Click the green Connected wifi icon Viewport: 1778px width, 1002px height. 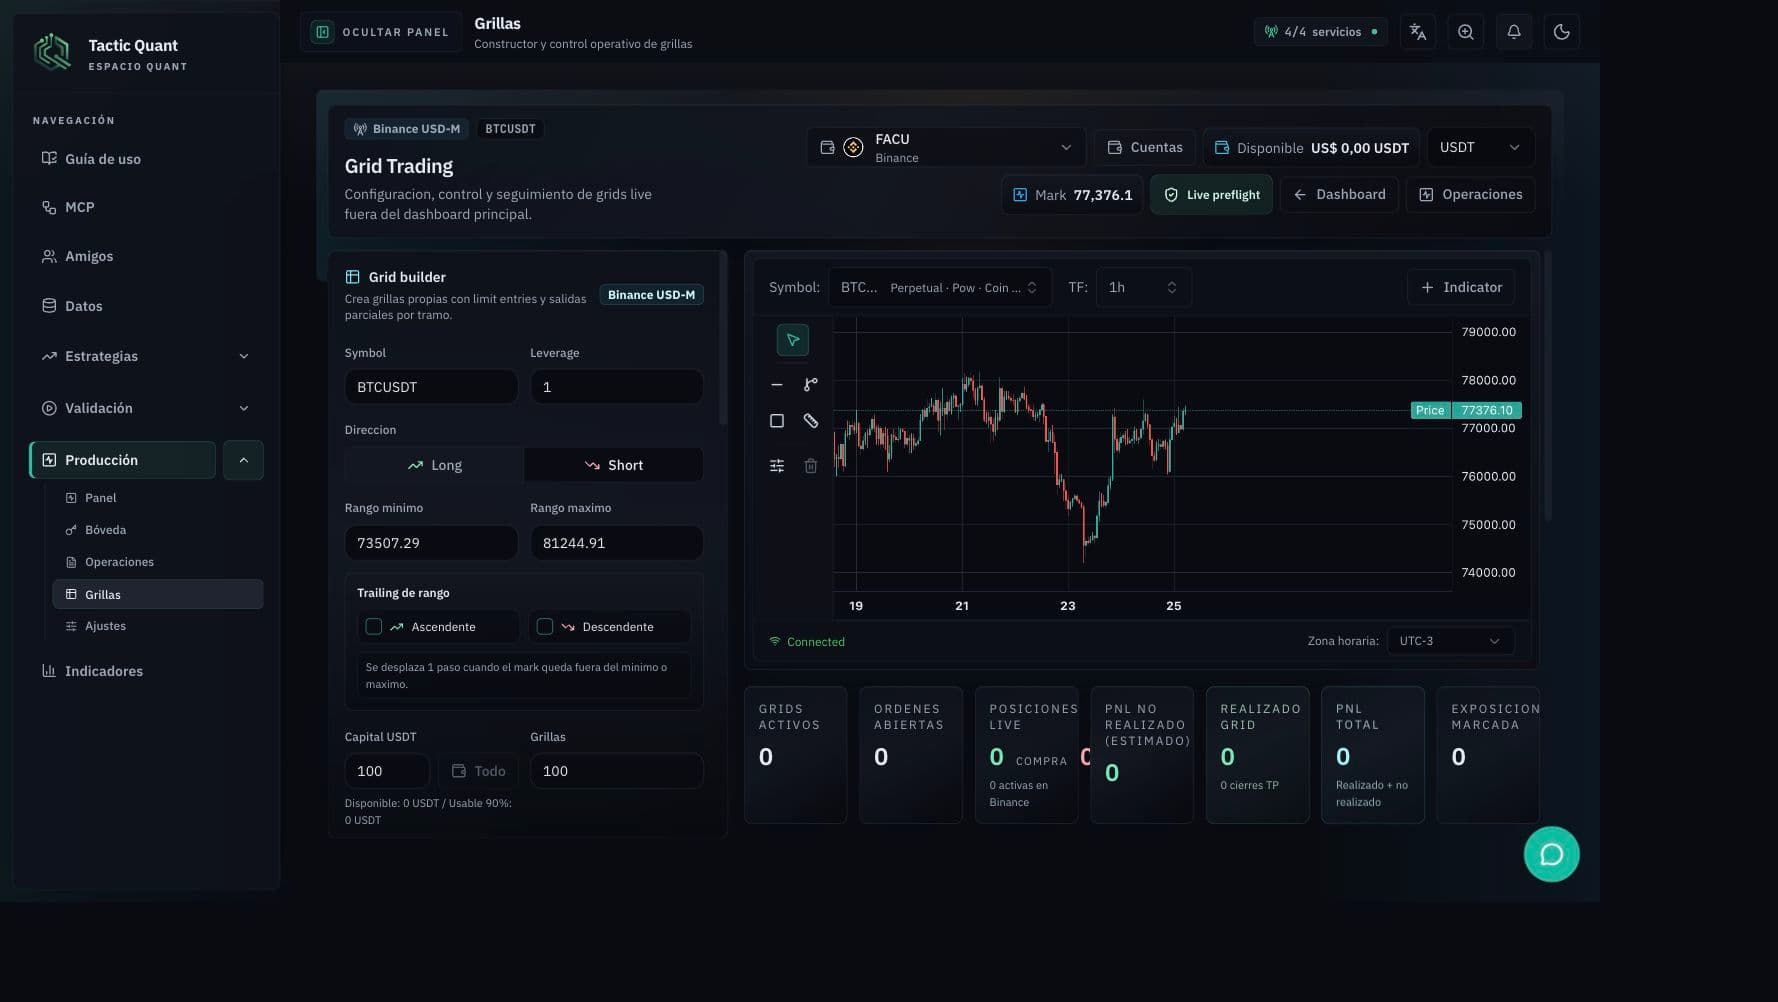[x=775, y=641]
